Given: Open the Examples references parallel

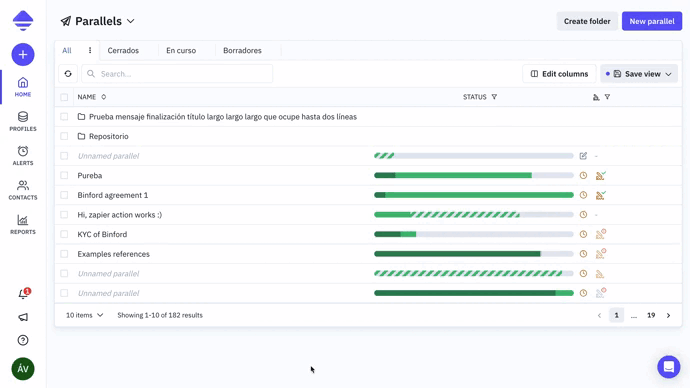Looking at the screenshot, I should point(114,254).
